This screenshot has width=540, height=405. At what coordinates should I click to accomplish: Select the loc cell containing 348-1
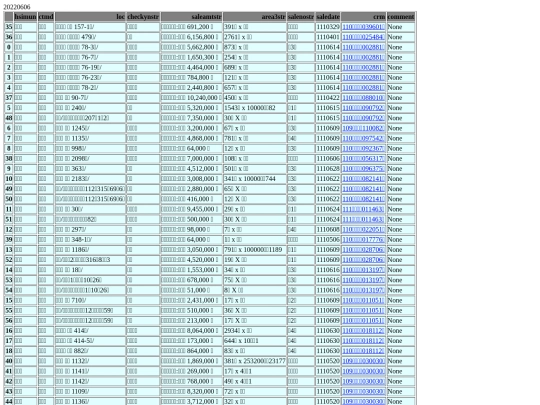(x=90, y=239)
